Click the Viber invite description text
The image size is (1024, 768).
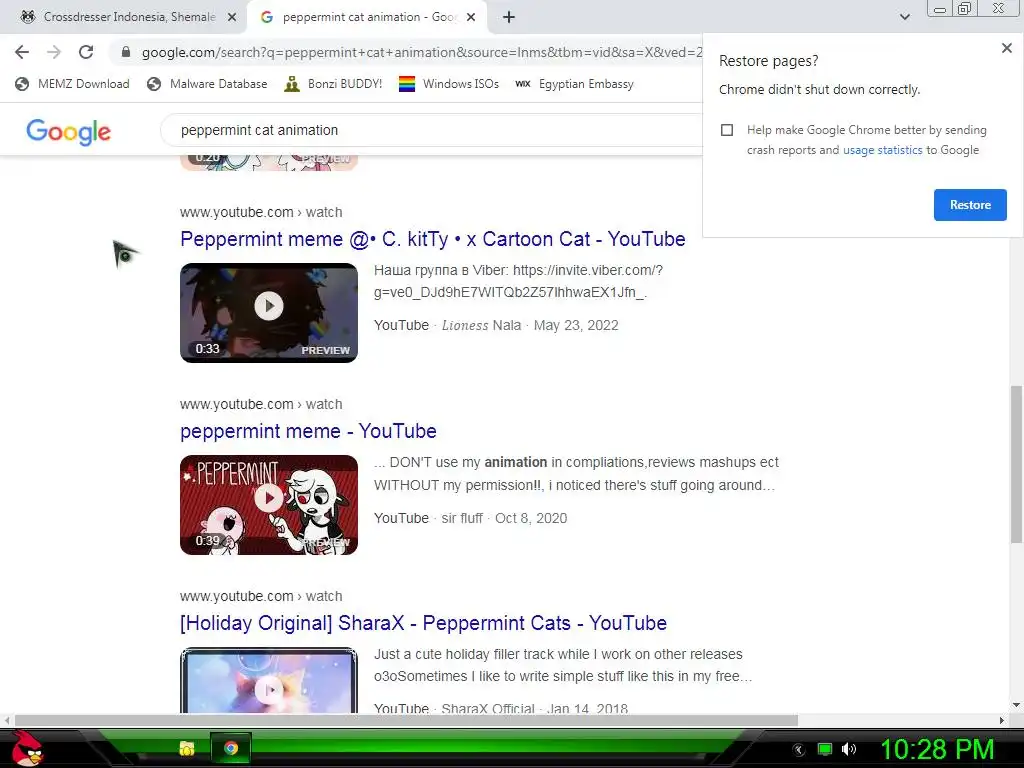519,281
